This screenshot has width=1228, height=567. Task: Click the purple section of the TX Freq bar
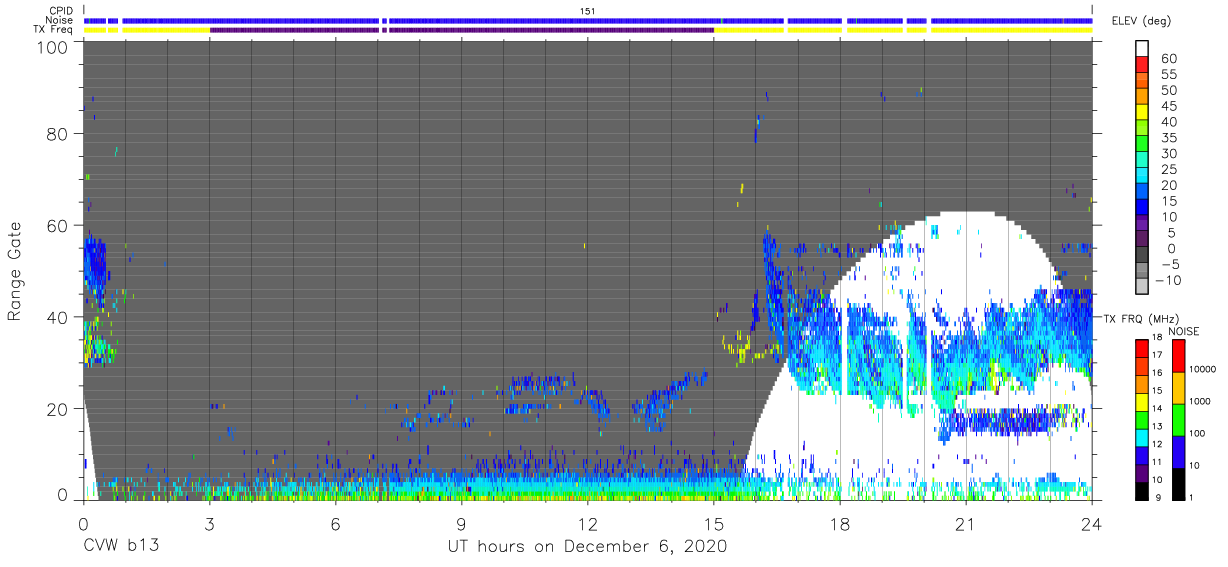(x=462, y=30)
